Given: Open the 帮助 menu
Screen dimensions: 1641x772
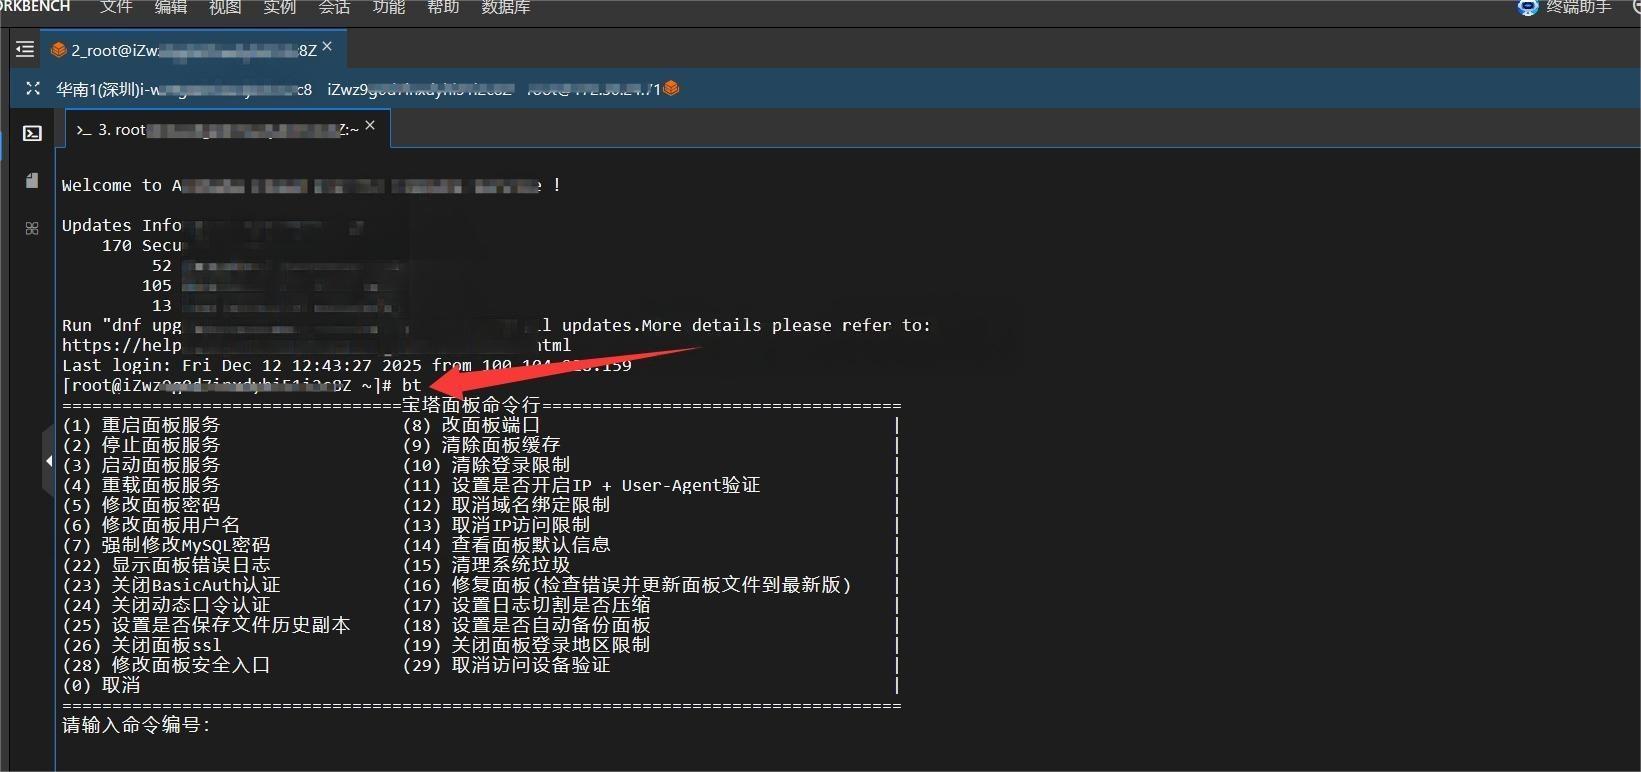Looking at the screenshot, I should point(443,7).
